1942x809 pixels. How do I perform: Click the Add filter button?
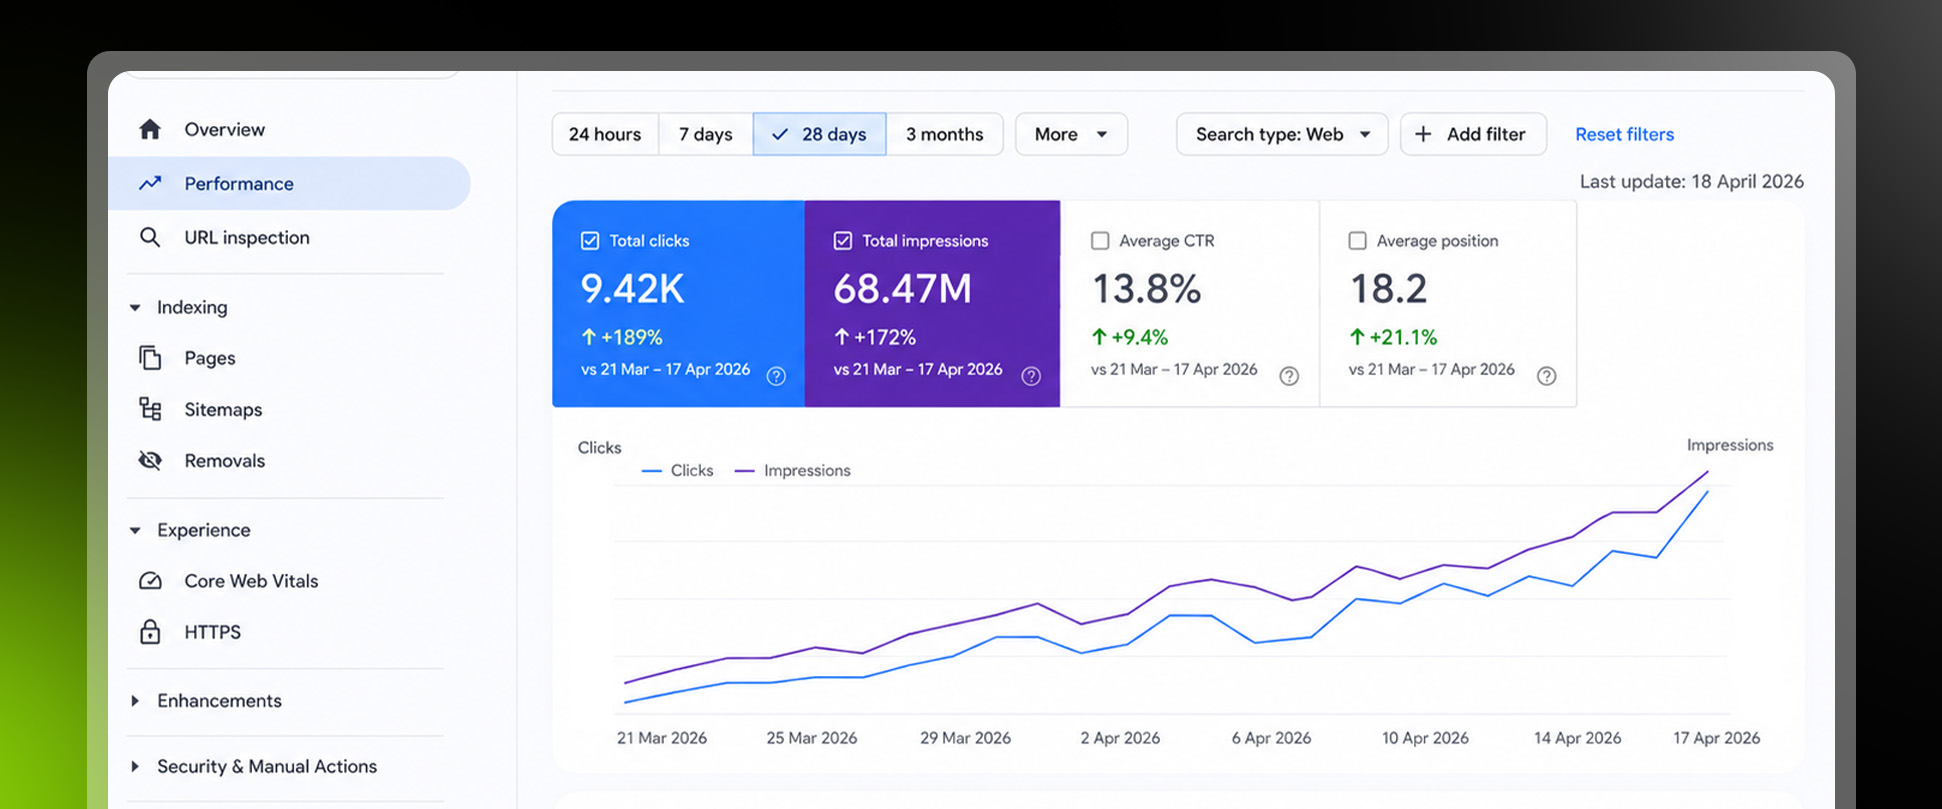click(1473, 134)
